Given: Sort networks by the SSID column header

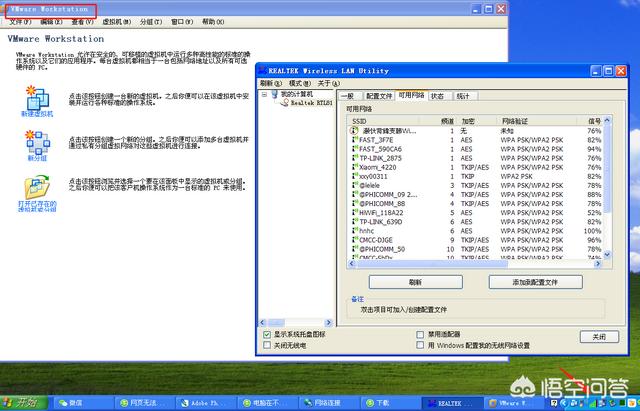Looking at the screenshot, I should click(382, 121).
